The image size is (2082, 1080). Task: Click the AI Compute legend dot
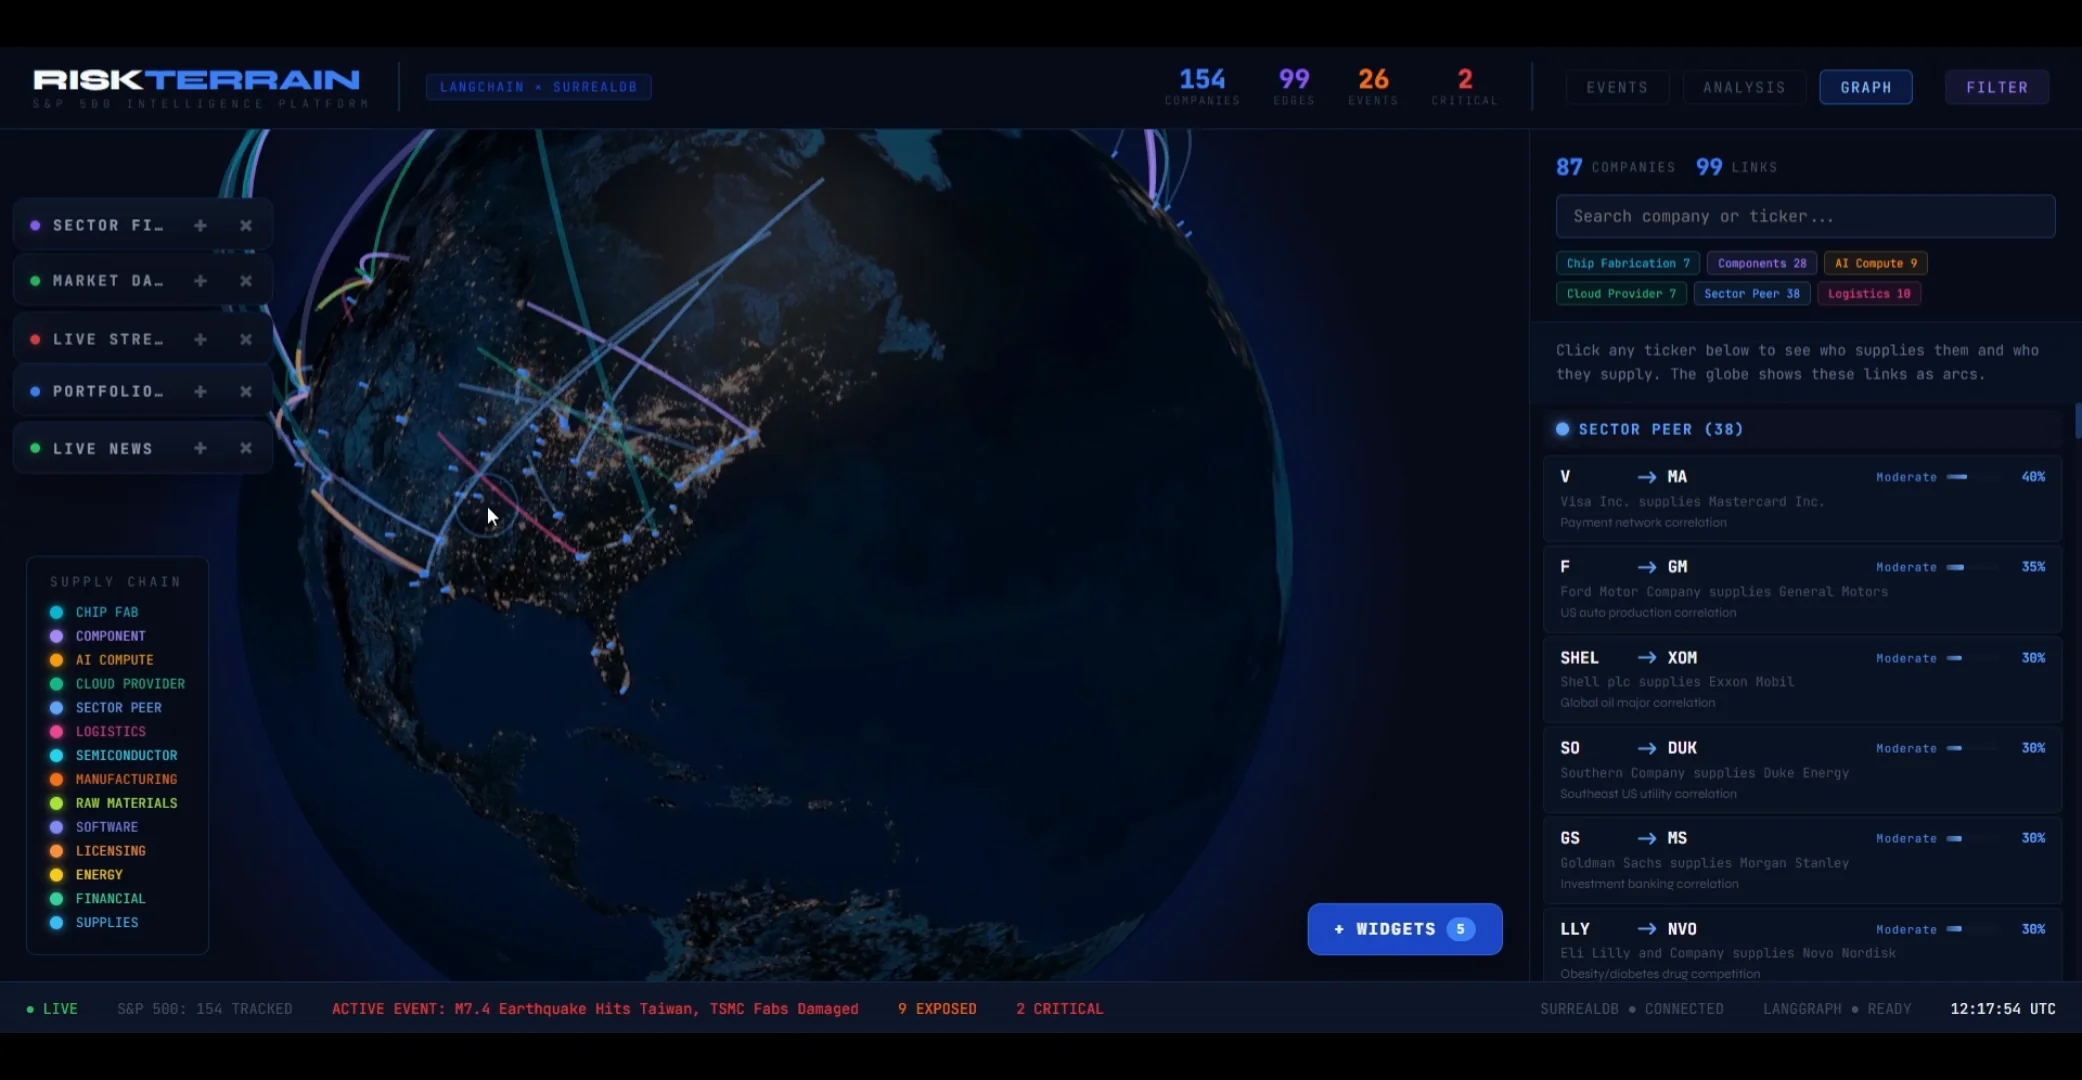click(x=57, y=660)
